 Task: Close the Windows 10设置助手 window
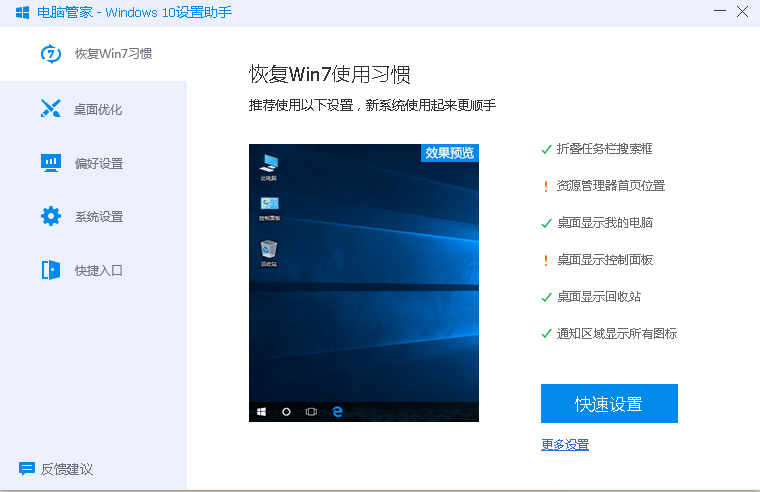743,11
